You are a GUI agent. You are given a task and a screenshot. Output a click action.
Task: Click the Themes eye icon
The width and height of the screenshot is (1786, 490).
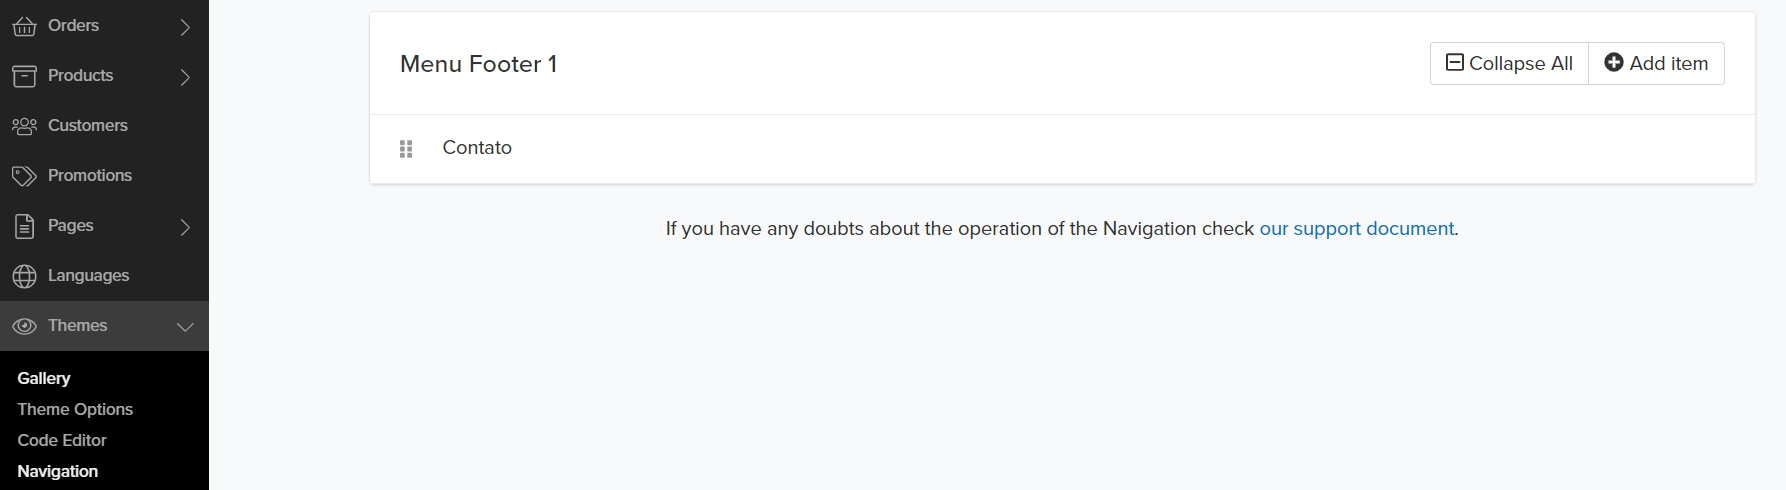click(x=24, y=326)
